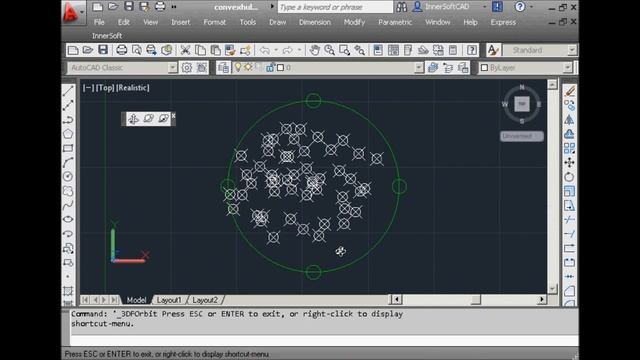Open the File menu
This screenshot has height=360, width=640.
[99, 22]
